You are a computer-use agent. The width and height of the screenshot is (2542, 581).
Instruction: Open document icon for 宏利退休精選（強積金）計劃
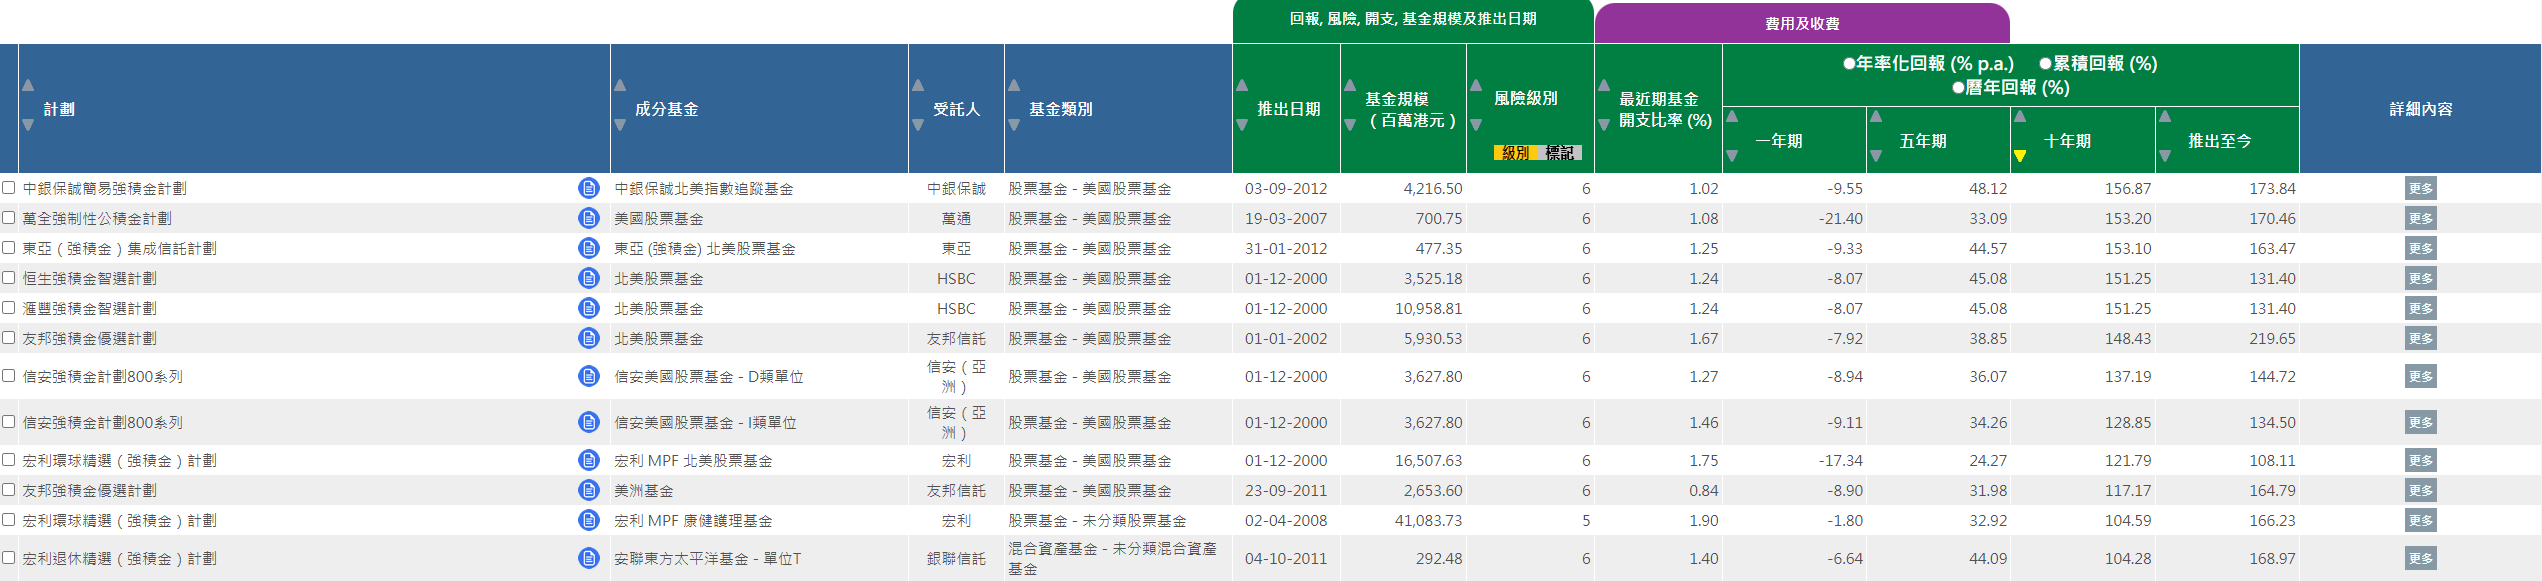coord(589,558)
